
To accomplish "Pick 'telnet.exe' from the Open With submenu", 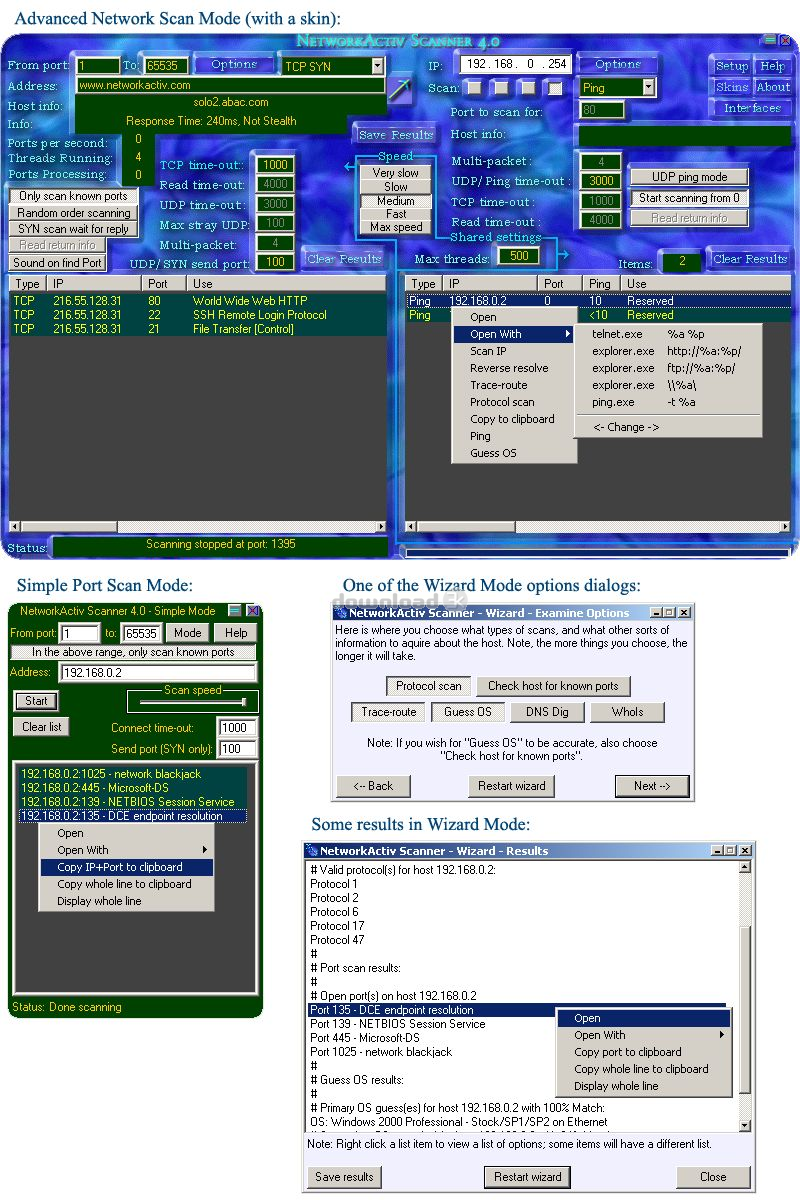I will pos(617,334).
